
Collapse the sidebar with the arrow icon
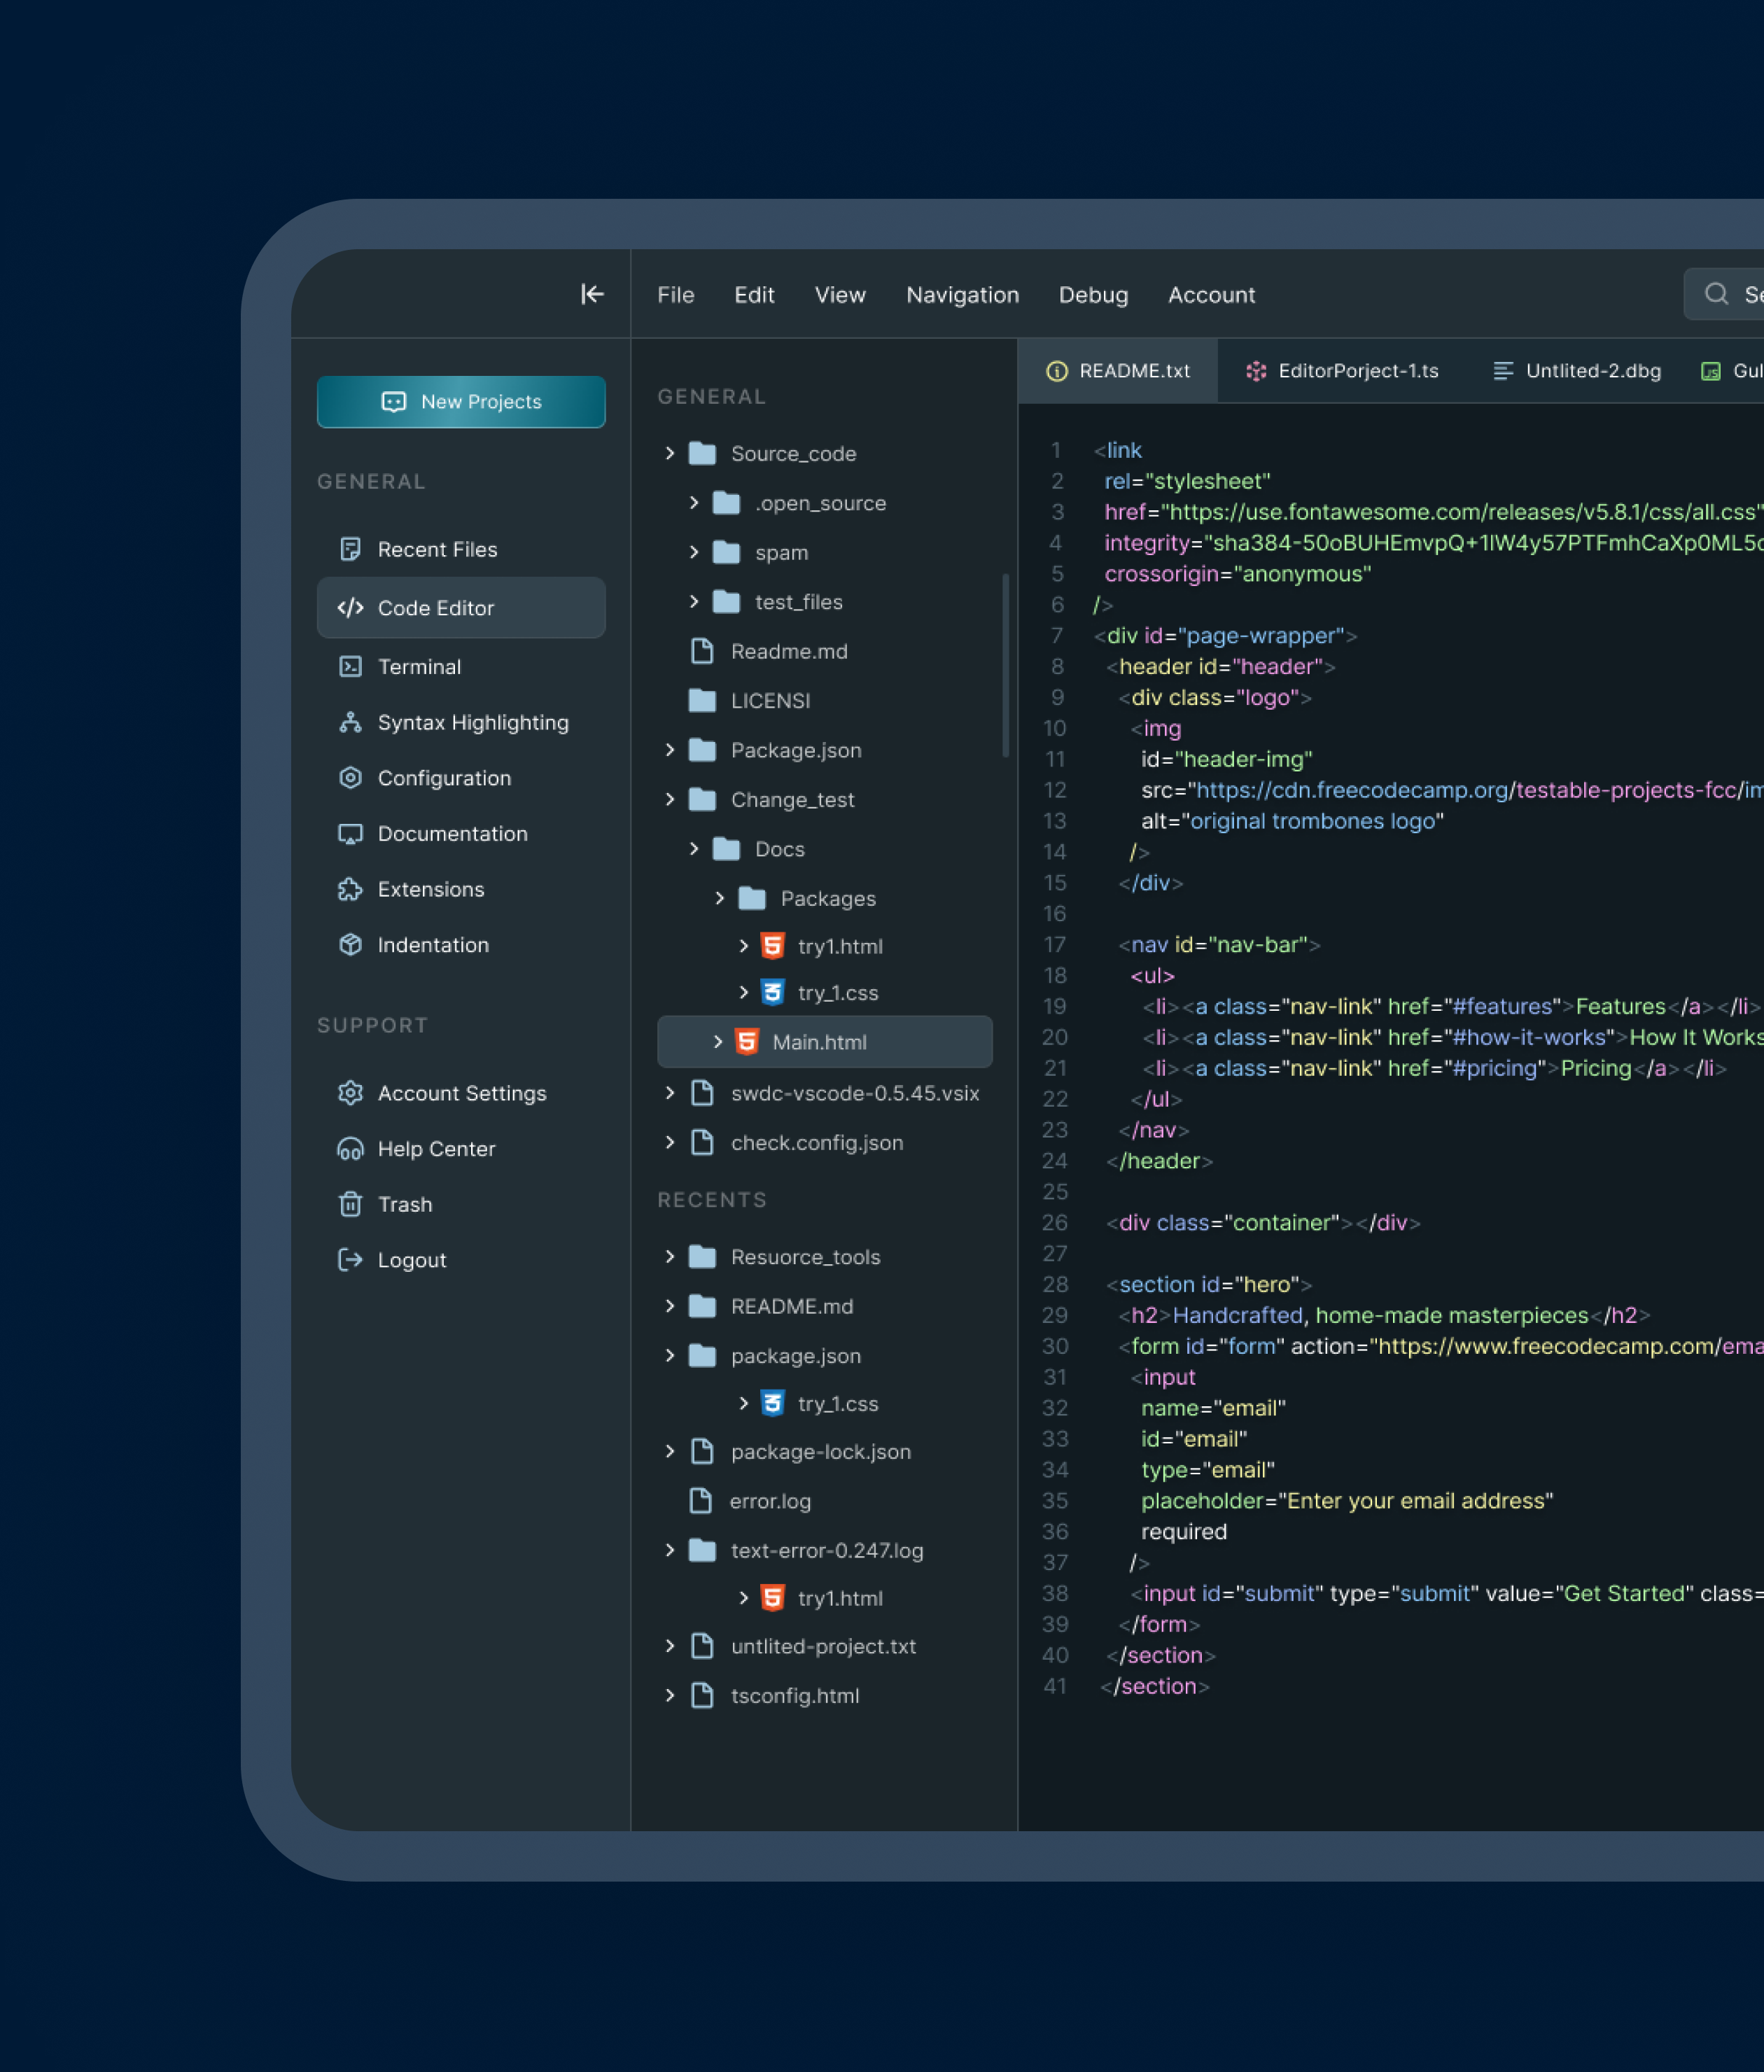click(592, 294)
